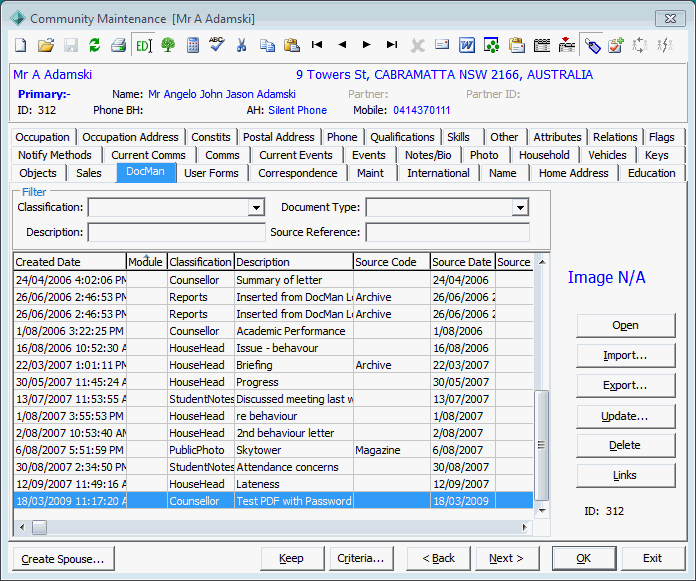Click the document list scroll up arrow
The height and width of the screenshot is (581, 696).
point(542,262)
